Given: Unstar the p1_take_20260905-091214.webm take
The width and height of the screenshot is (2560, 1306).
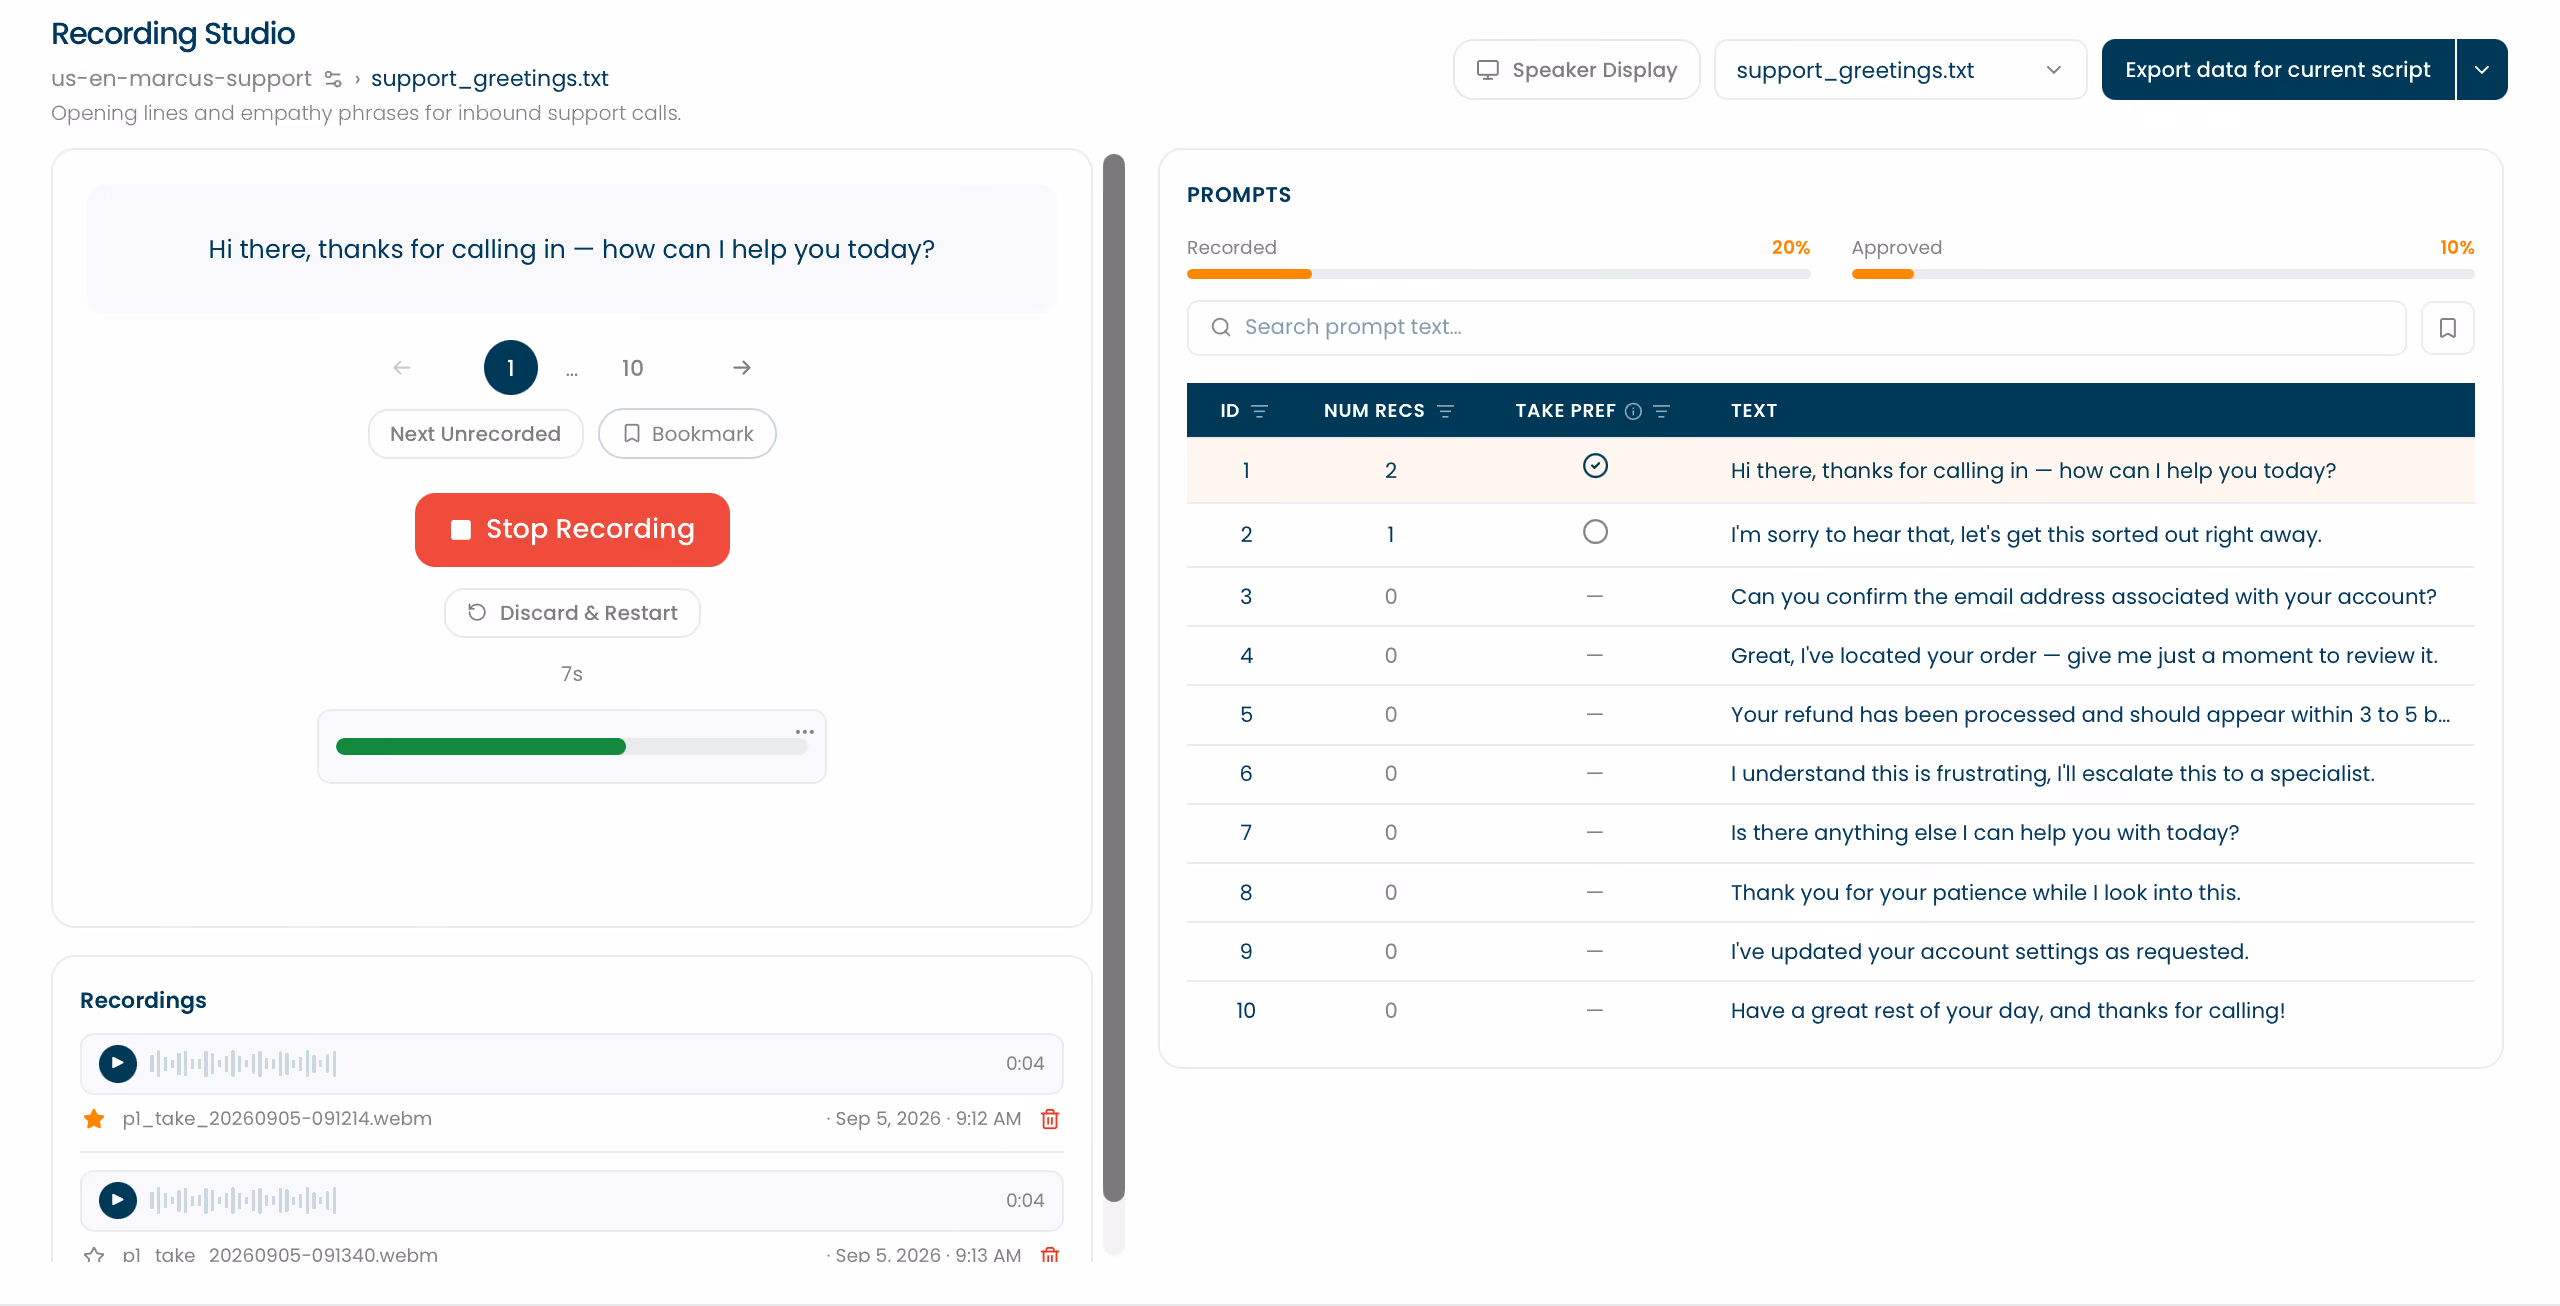Looking at the screenshot, I should coord(94,1119).
